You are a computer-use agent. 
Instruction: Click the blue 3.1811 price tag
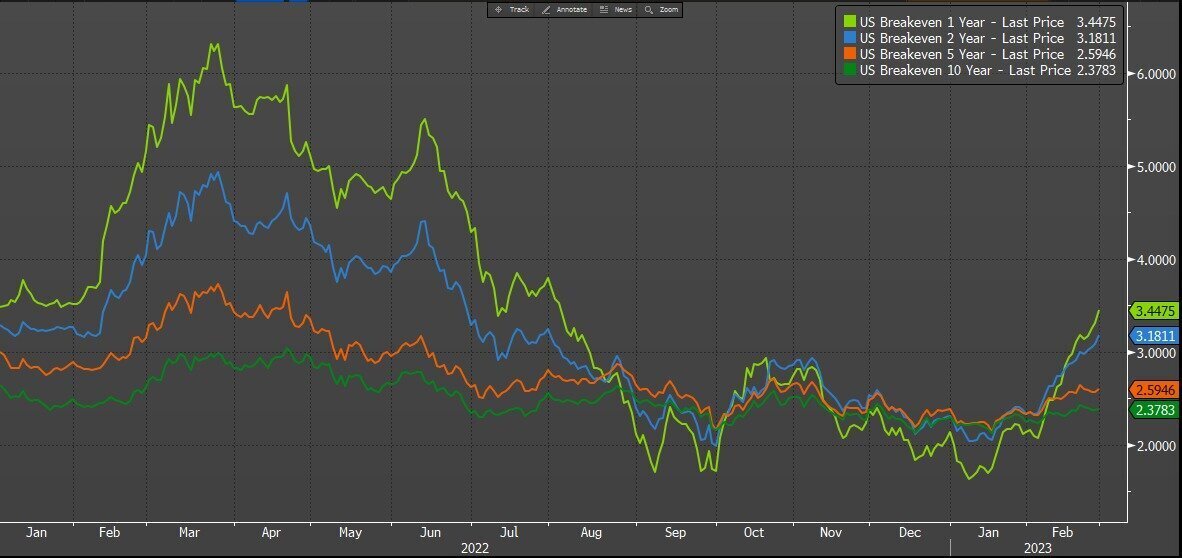[1153, 336]
